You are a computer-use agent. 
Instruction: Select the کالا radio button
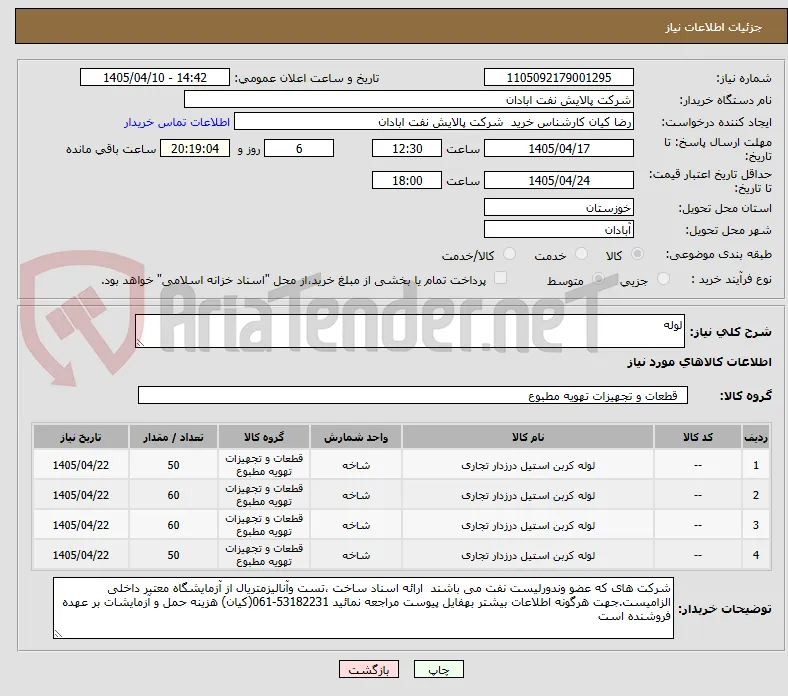[637, 254]
